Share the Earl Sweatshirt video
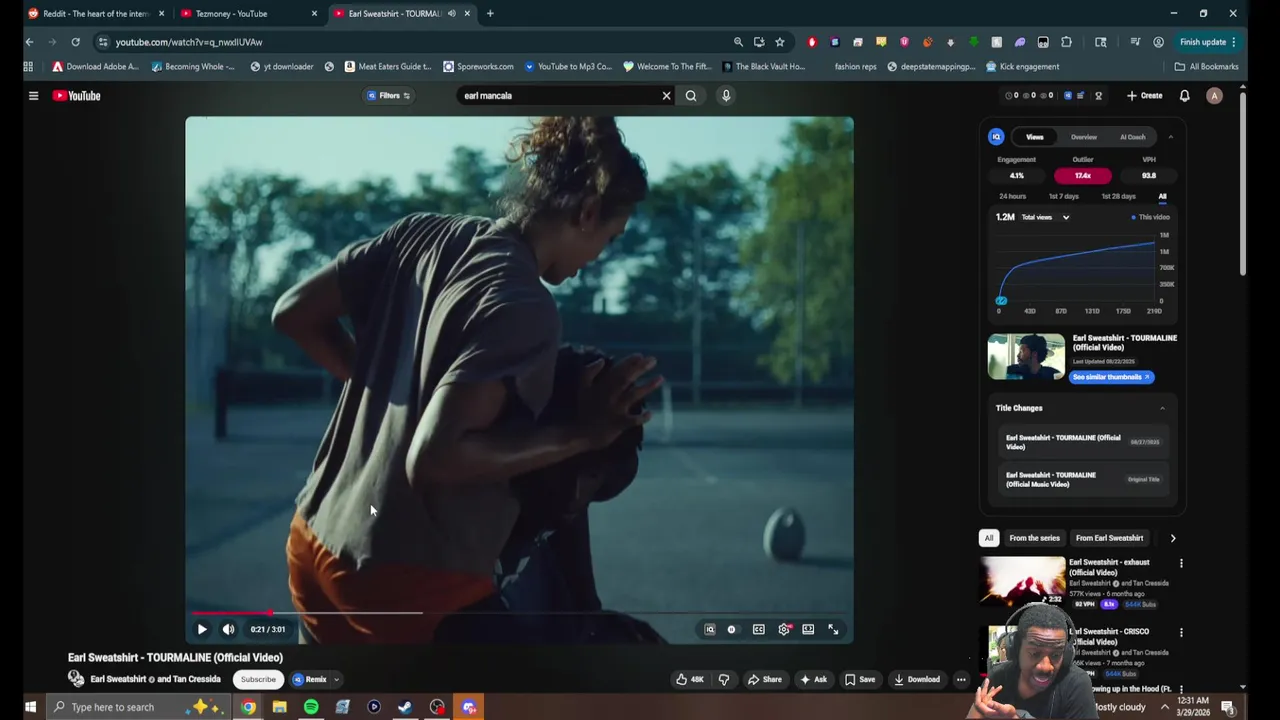Screen dimensions: 1280x720 click(x=765, y=679)
